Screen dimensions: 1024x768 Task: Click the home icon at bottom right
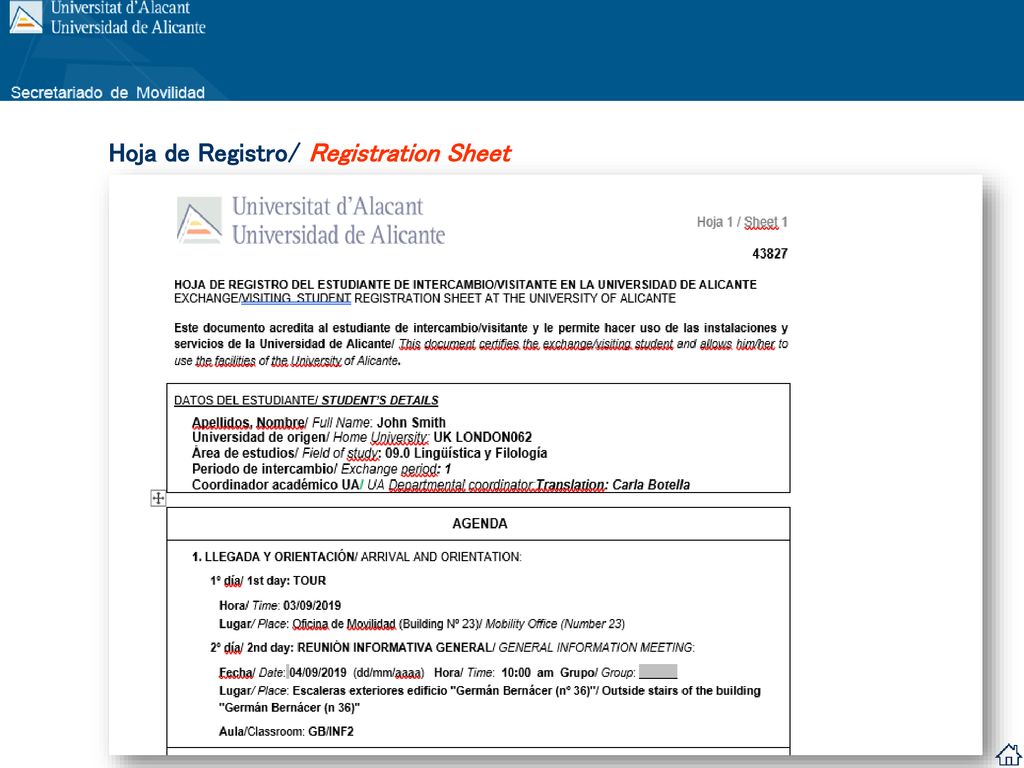point(1008,755)
